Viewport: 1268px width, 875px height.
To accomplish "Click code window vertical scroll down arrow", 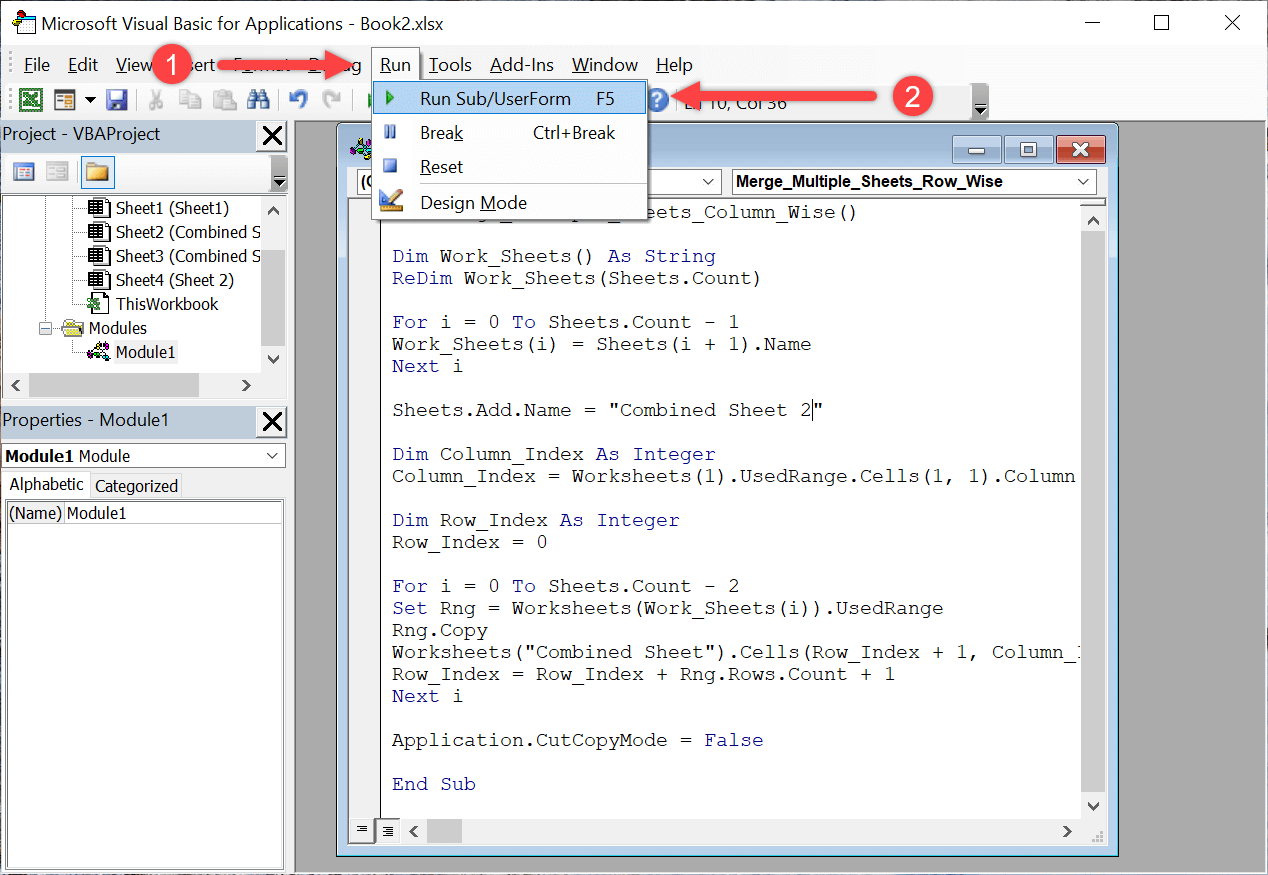I will tap(1094, 805).
